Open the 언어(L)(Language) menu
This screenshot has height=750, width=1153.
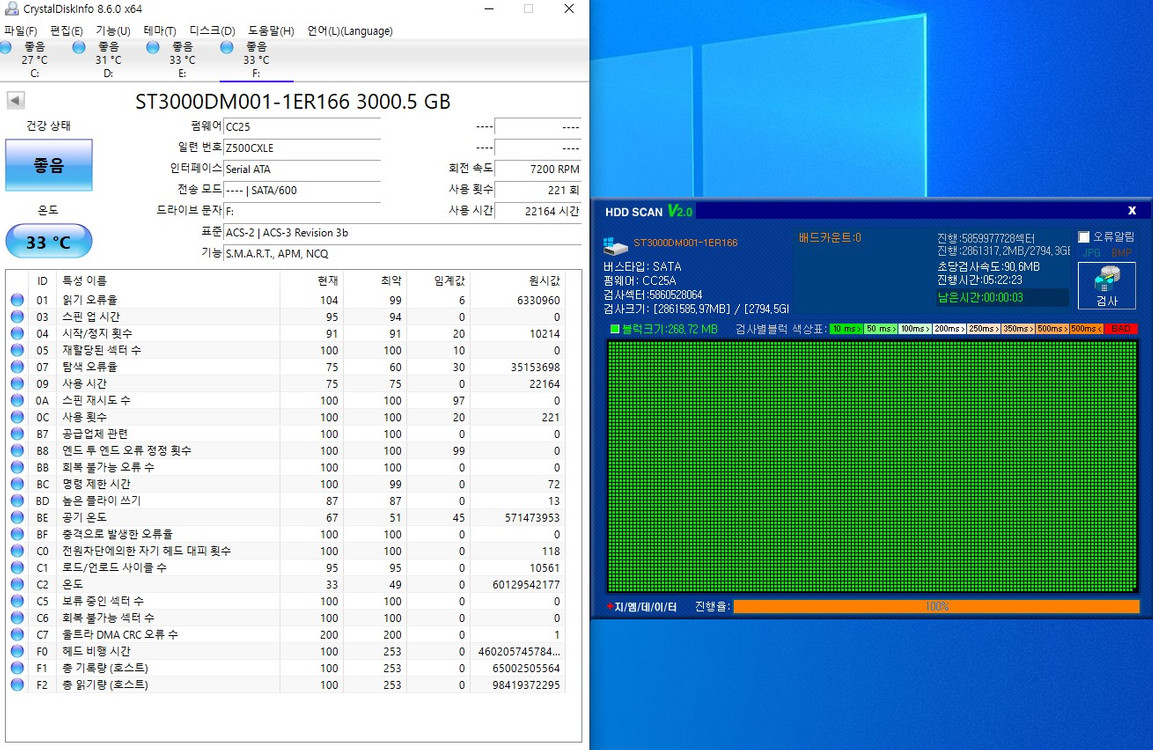tap(349, 31)
